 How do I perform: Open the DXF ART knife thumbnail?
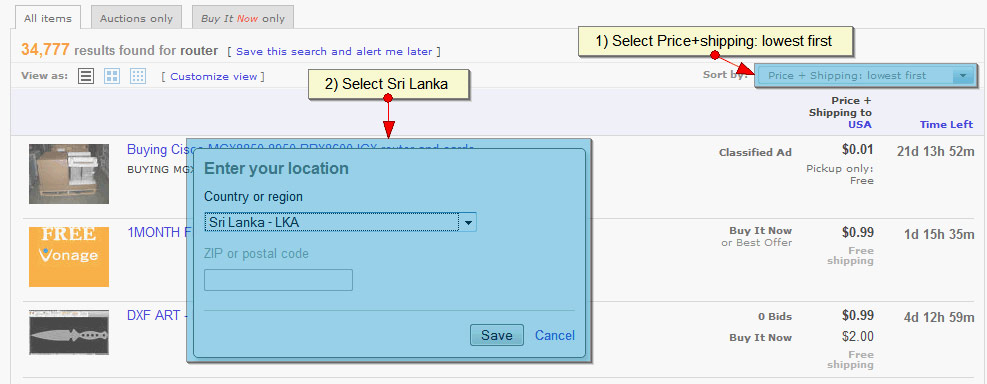tap(69, 332)
